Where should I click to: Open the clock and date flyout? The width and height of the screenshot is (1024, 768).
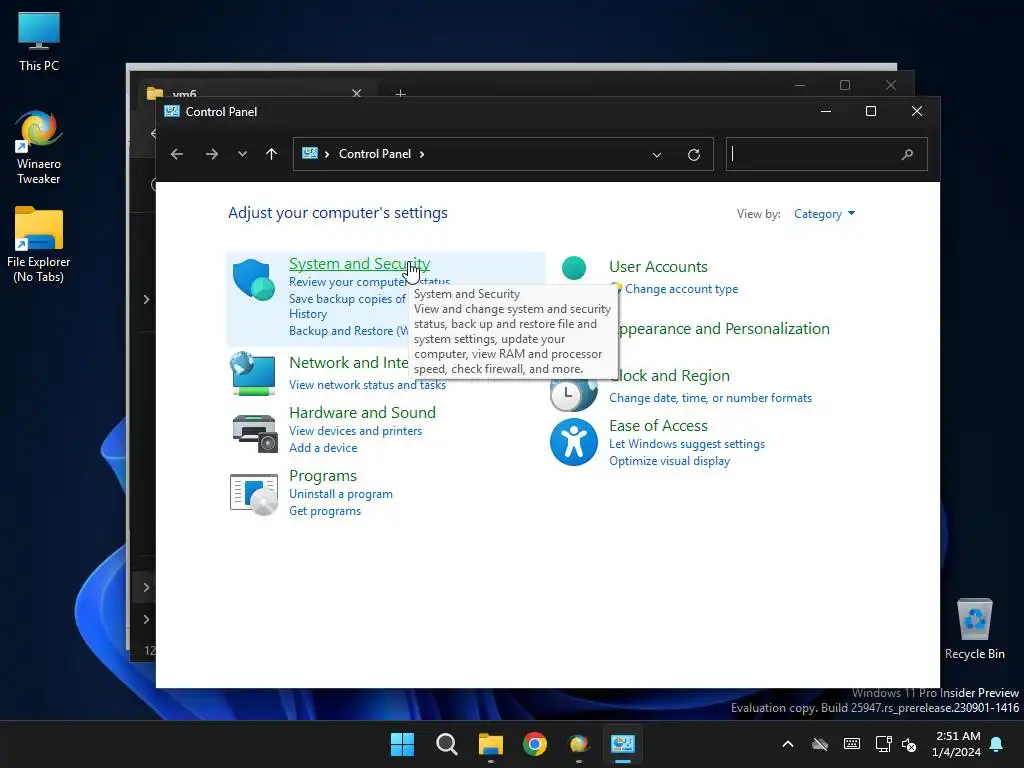coord(957,744)
